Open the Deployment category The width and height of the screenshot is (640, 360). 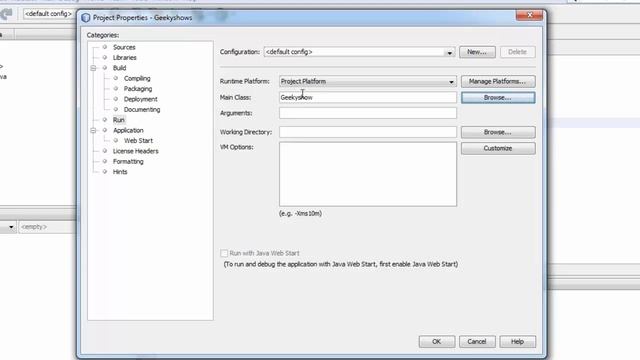click(140, 99)
